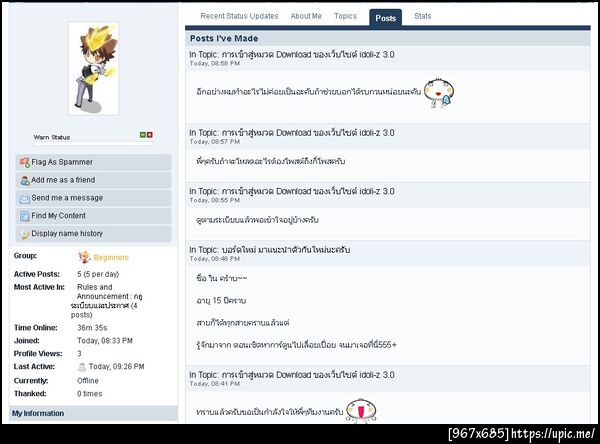Click Display name history
Screen dimensions: 600x444
tap(93, 234)
